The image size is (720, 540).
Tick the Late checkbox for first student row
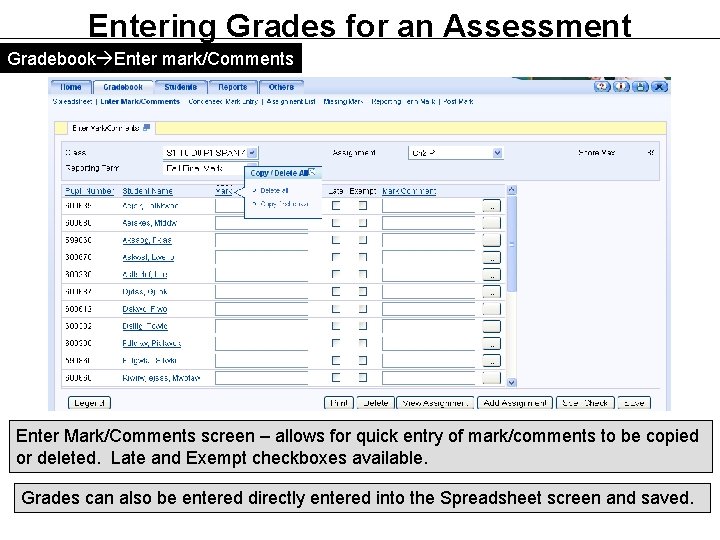[336, 206]
